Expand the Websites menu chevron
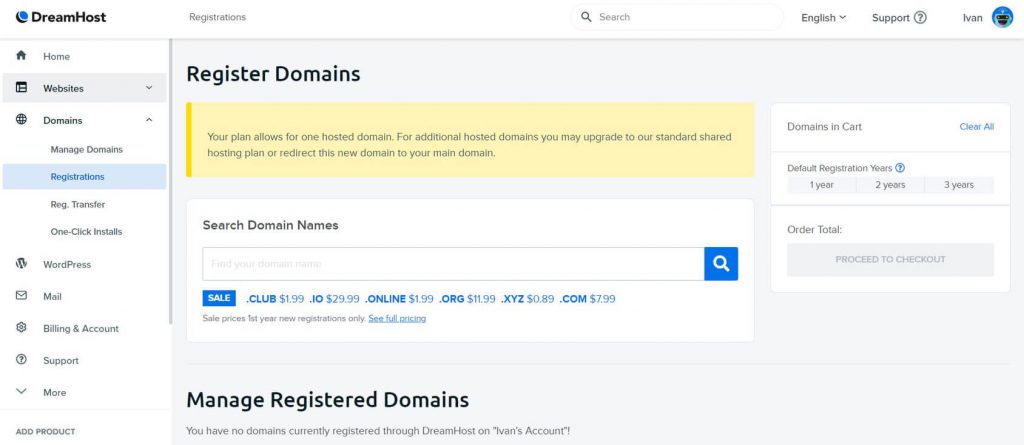The height and width of the screenshot is (445, 1024). click(149, 88)
